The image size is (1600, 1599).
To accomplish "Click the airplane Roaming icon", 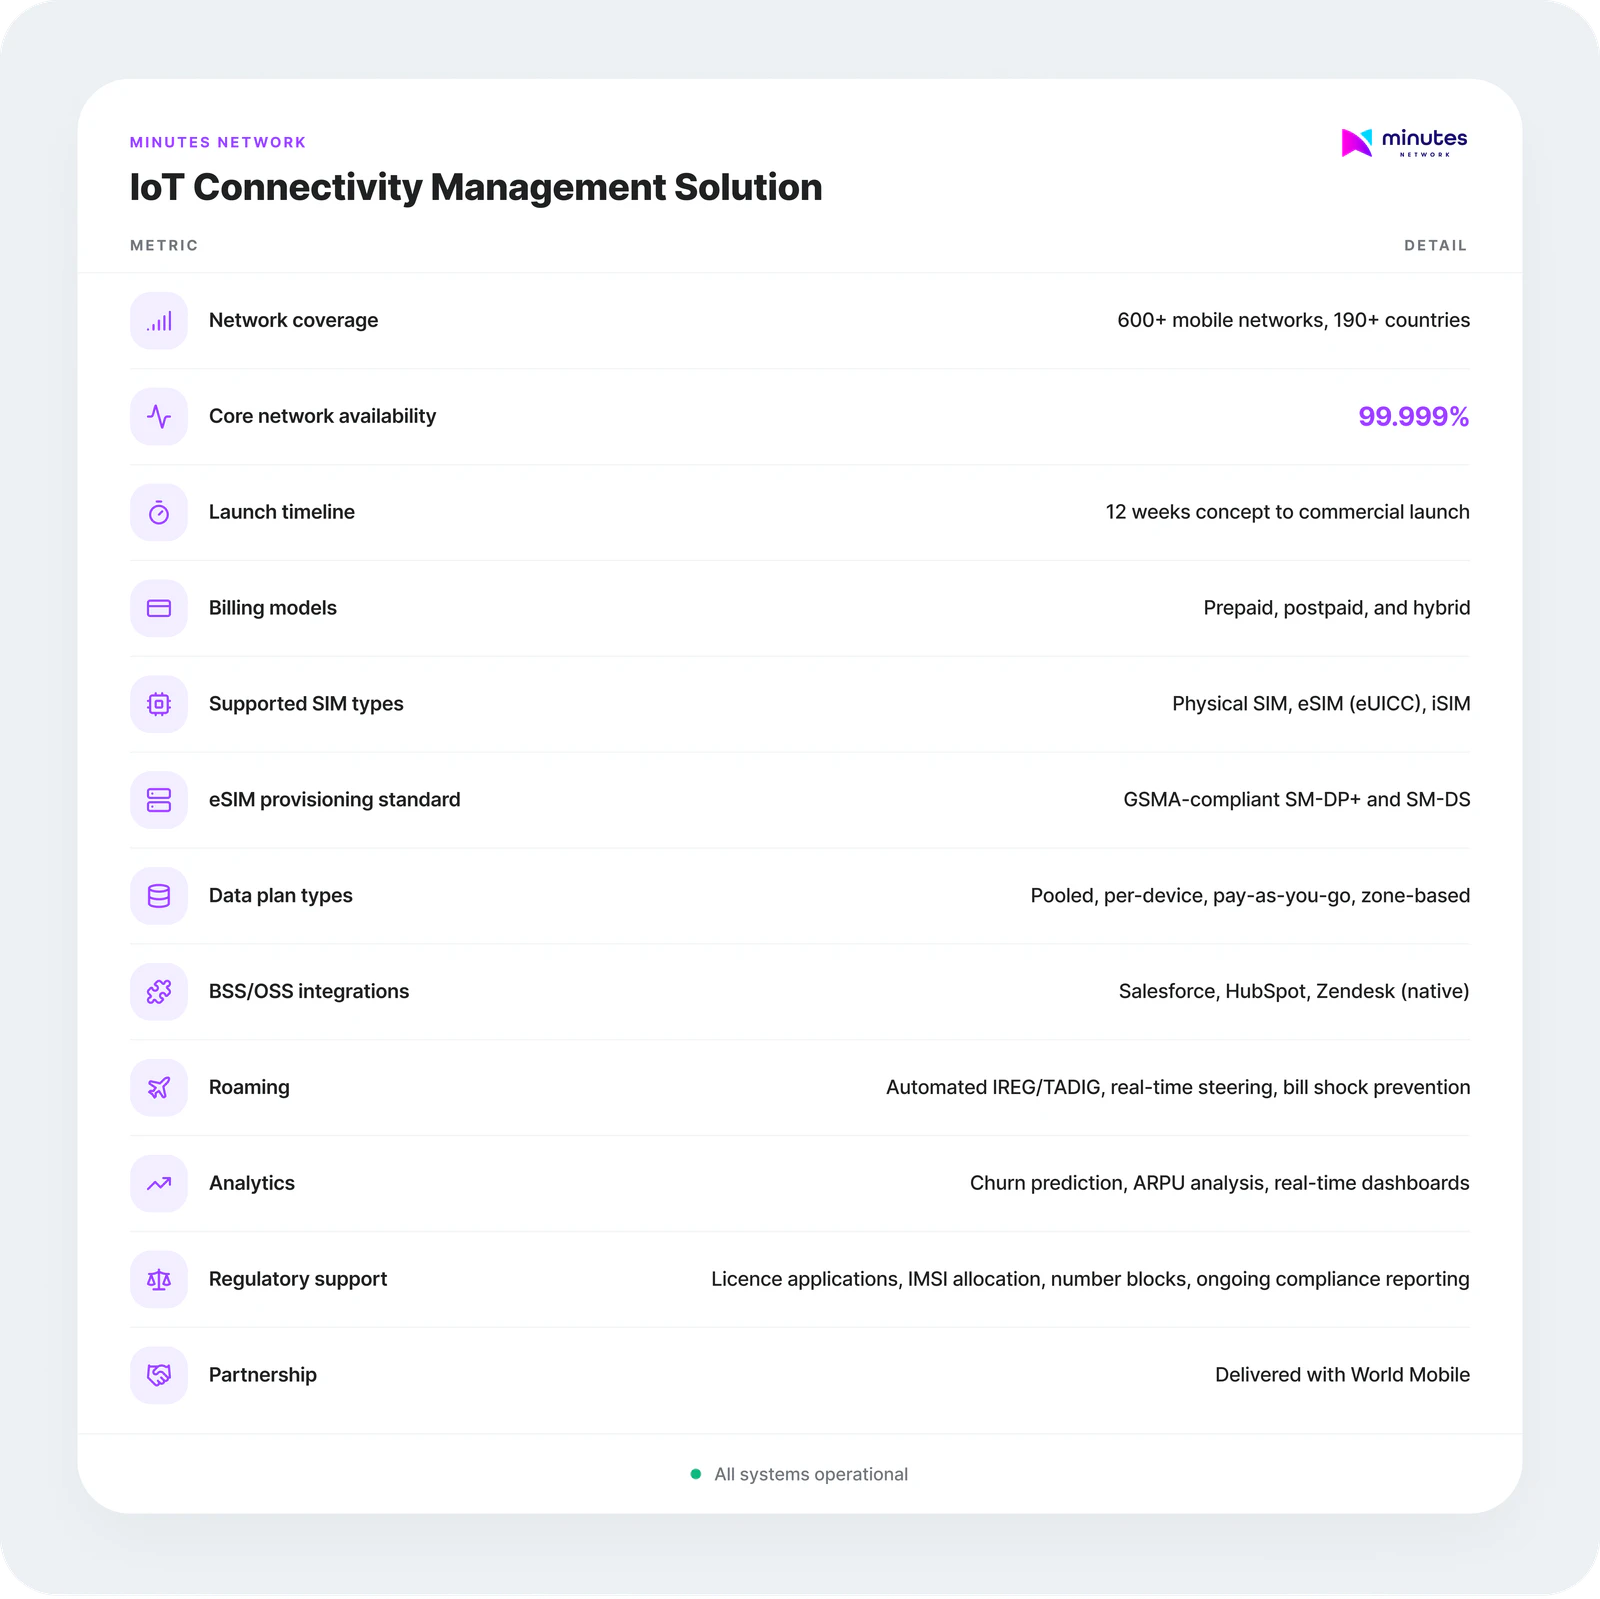I will tap(159, 1088).
